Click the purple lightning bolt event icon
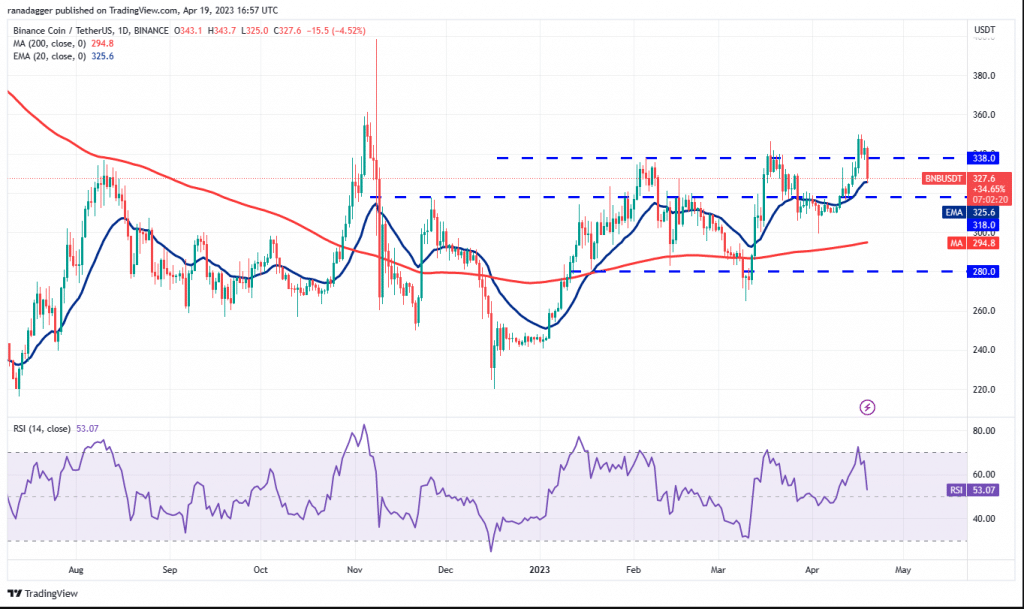 click(867, 407)
